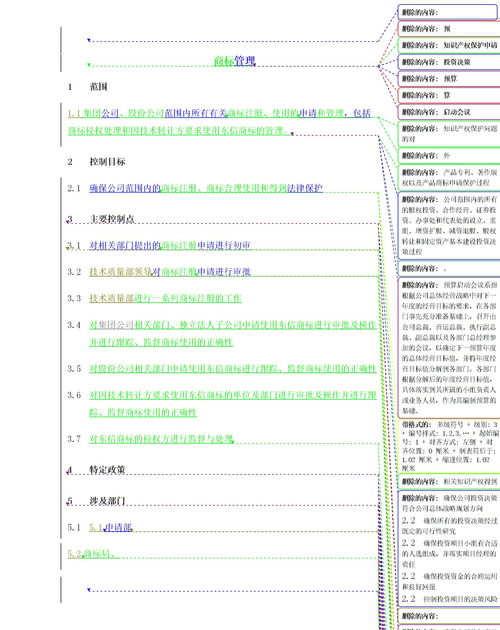Open deletion balloon reading 预
Viewport: 500px width, 630px height.
point(449,29)
